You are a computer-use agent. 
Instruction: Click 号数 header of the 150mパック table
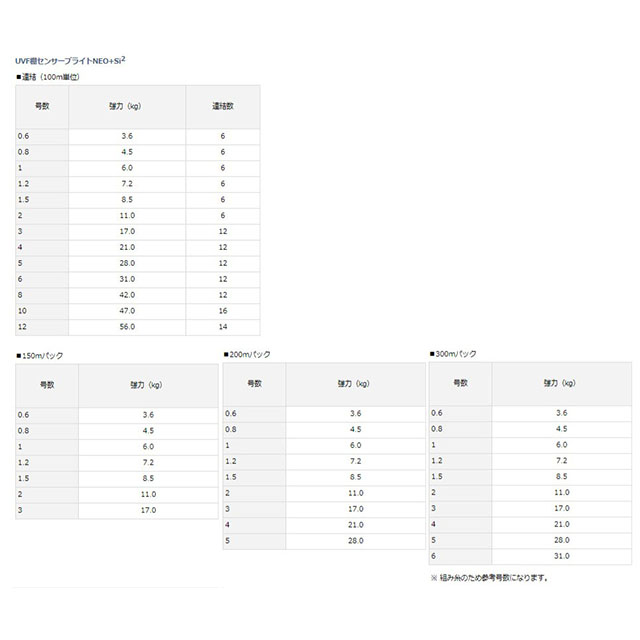tap(47, 384)
